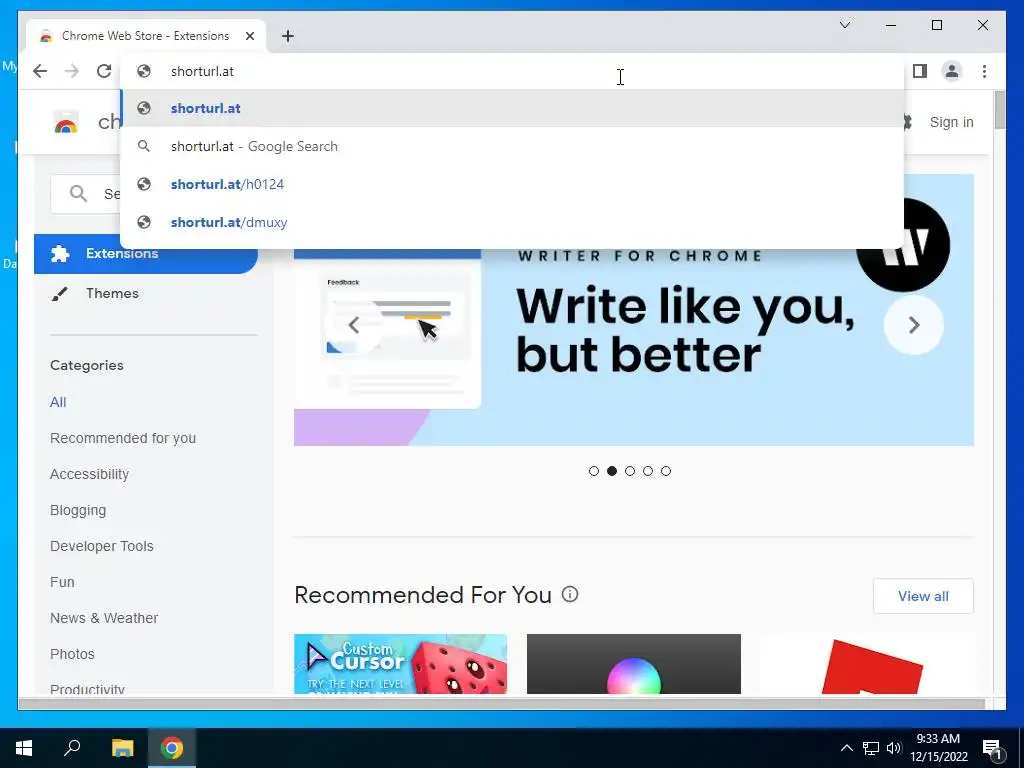Select the fifth carousel dot
1024x768 pixels.
[x=666, y=471]
